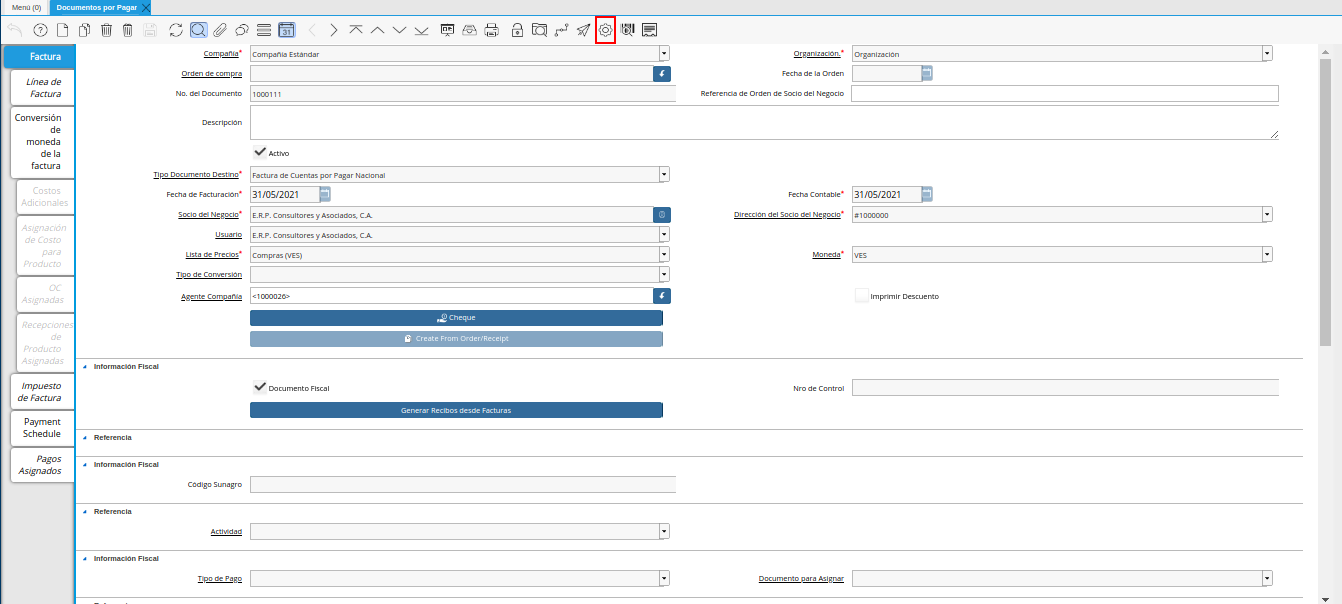Image resolution: width=1342 pixels, height=604 pixels.
Task: Open the Compañía dropdown
Action: [664, 53]
